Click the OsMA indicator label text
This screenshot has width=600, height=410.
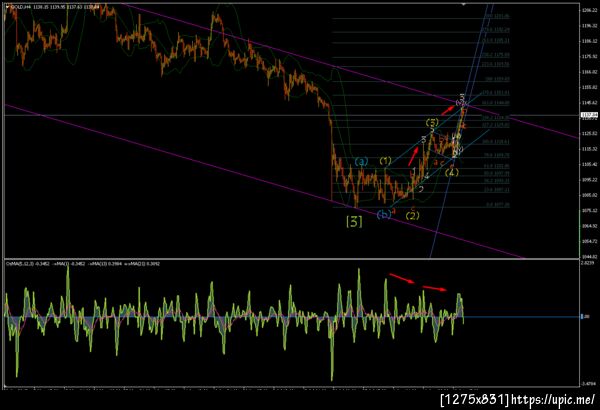83,264
